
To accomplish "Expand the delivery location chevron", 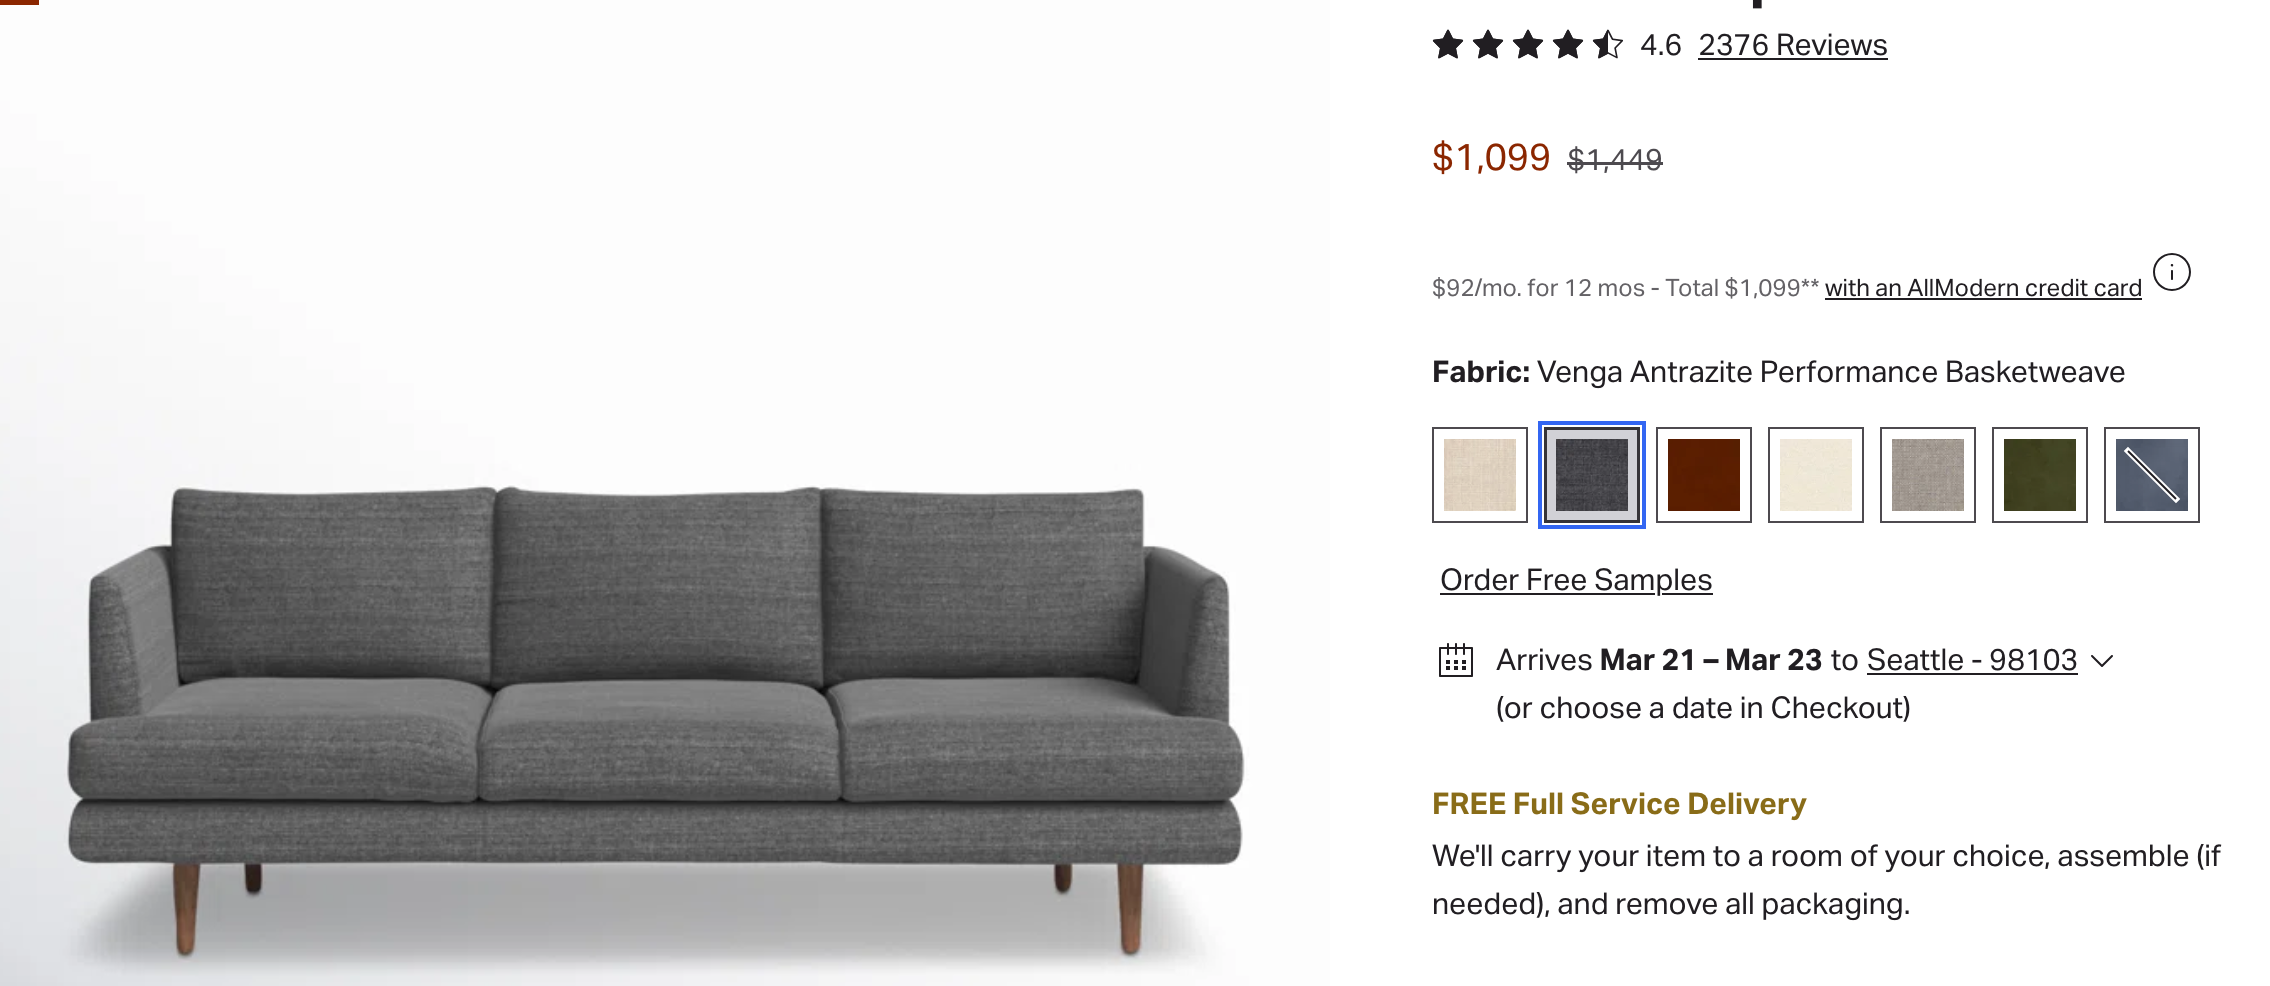I will tap(2102, 661).
